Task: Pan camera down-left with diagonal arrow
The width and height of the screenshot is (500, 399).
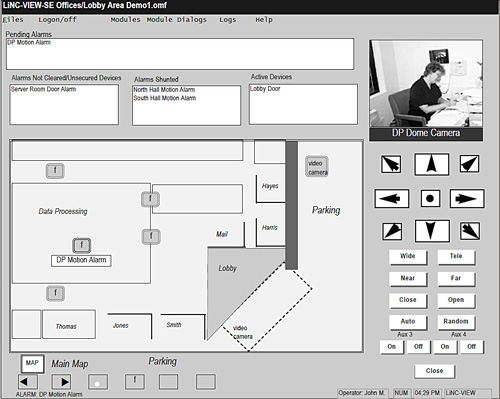Action: point(392,231)
